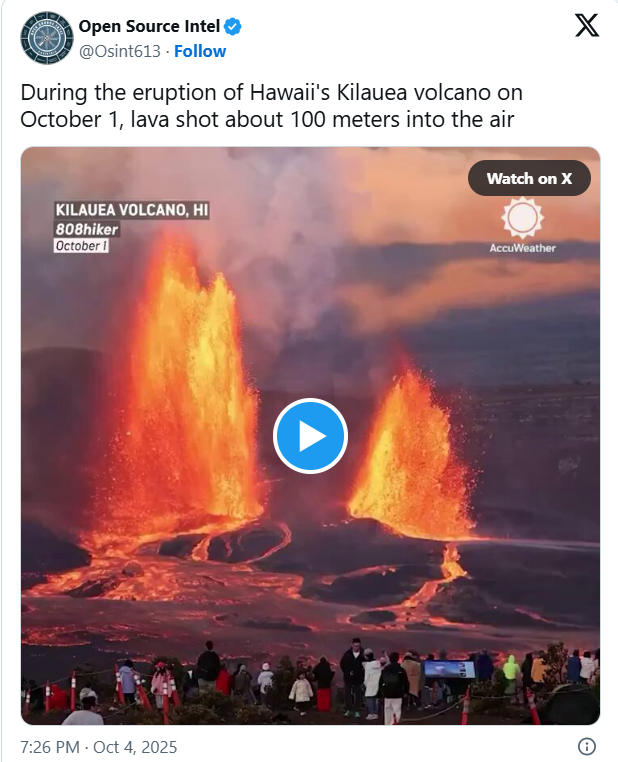618x762 pixels.
Task: Click the AccuWeather text watermark
Action: [x=522, y=248]
